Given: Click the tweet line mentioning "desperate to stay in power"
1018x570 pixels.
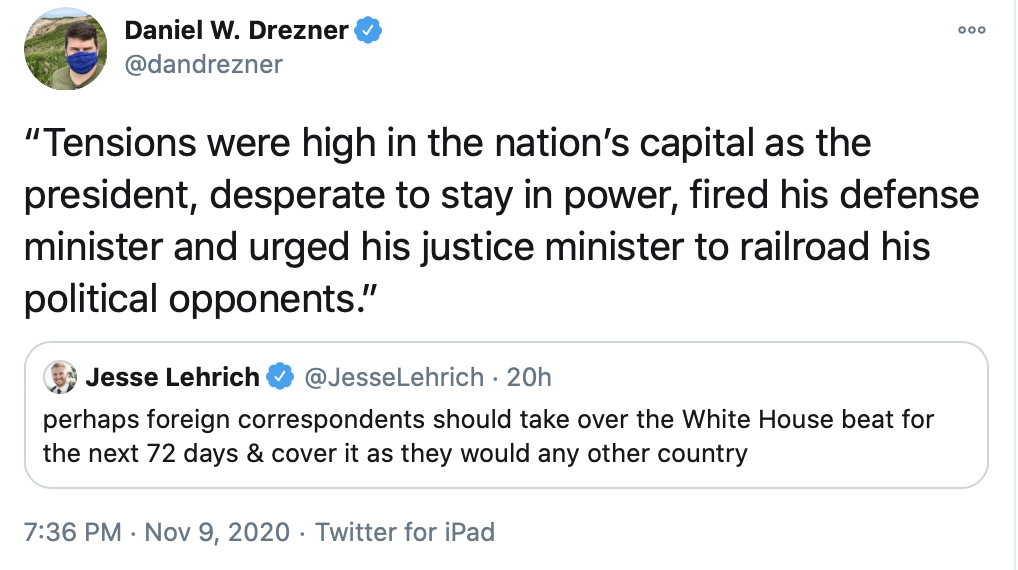Looking at the screenshot, I should (500, 194).
